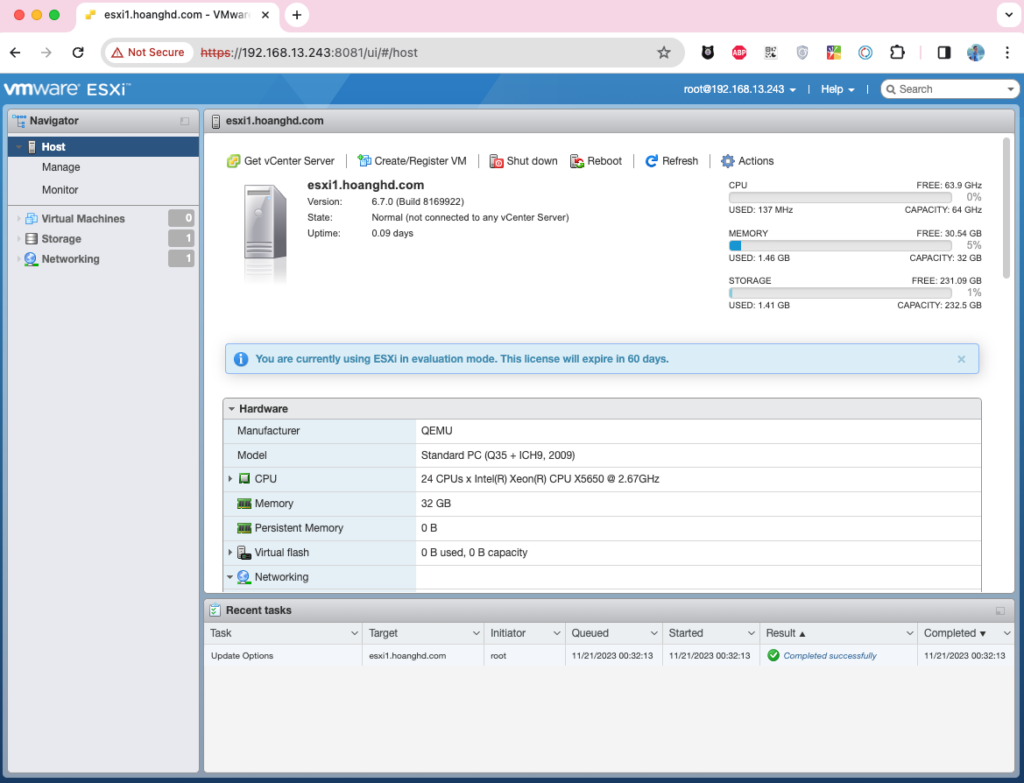The width and height of the screenshot is (1024, 783).
Task: Select Manage under Host
Action: pyautogui.click(x=61, y=167)
